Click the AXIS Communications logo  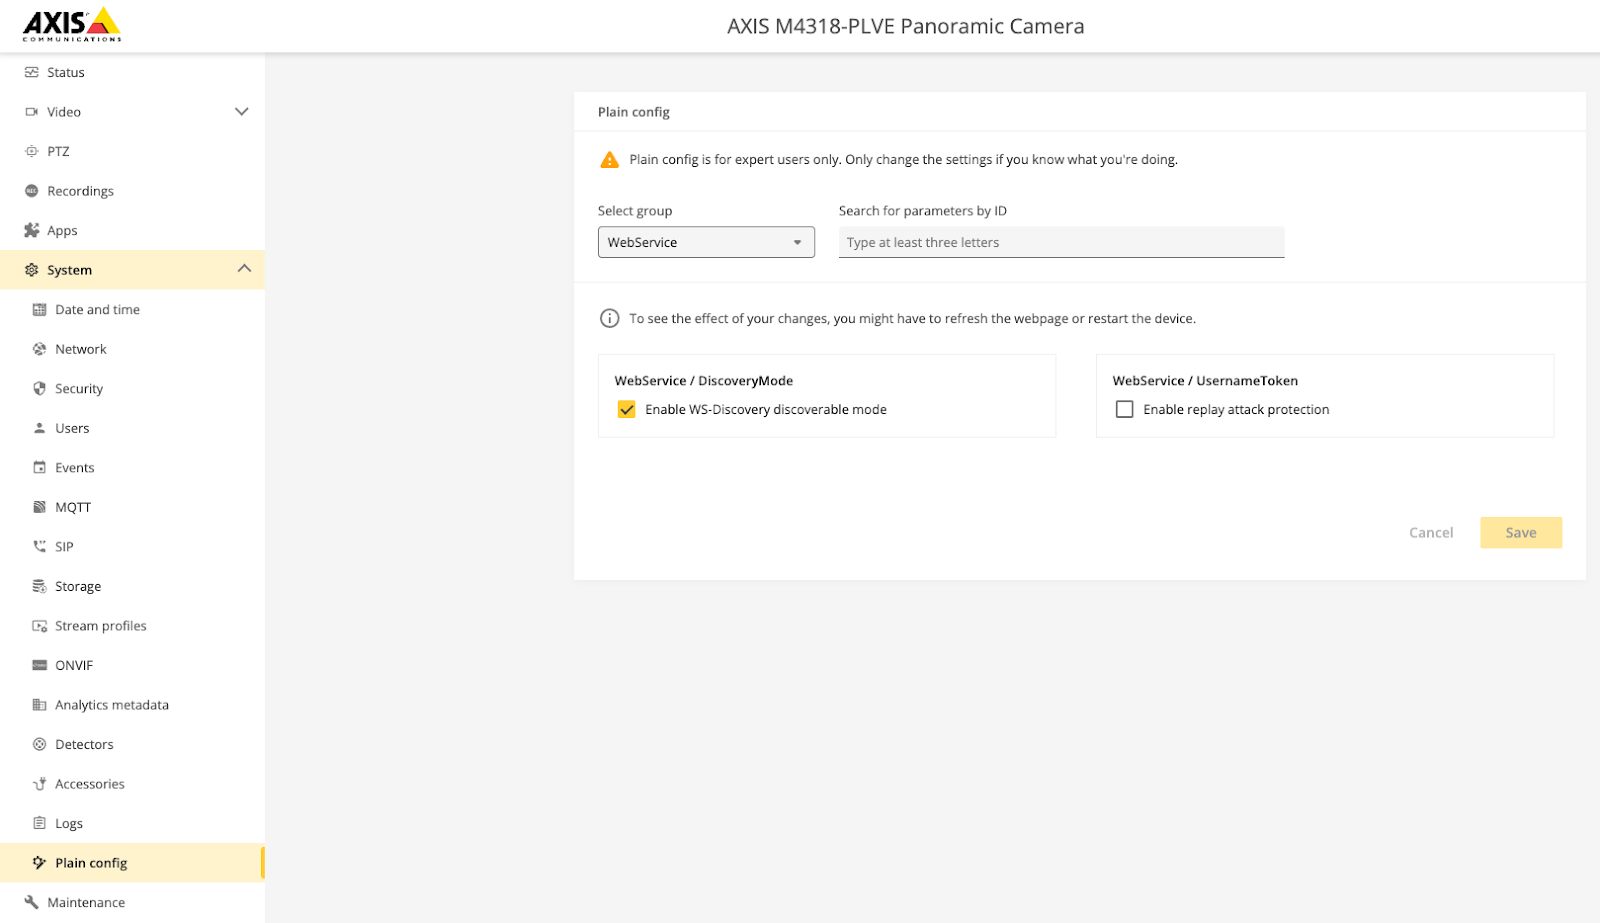click(72, 24)
